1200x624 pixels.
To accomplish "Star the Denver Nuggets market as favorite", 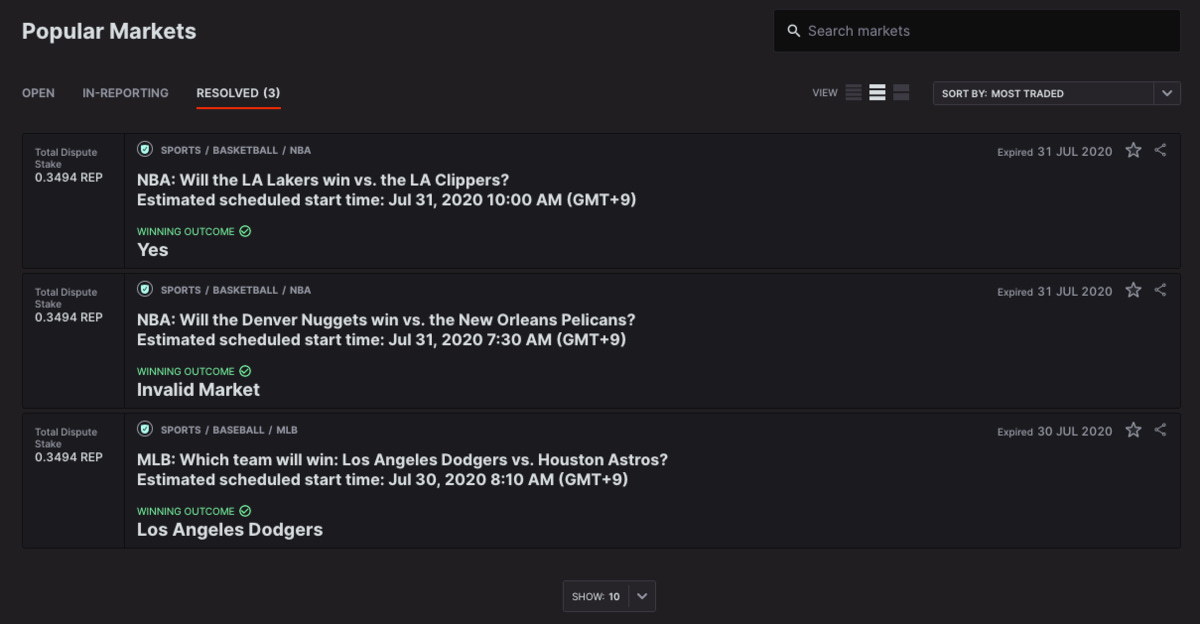I will pos(1133,290).
